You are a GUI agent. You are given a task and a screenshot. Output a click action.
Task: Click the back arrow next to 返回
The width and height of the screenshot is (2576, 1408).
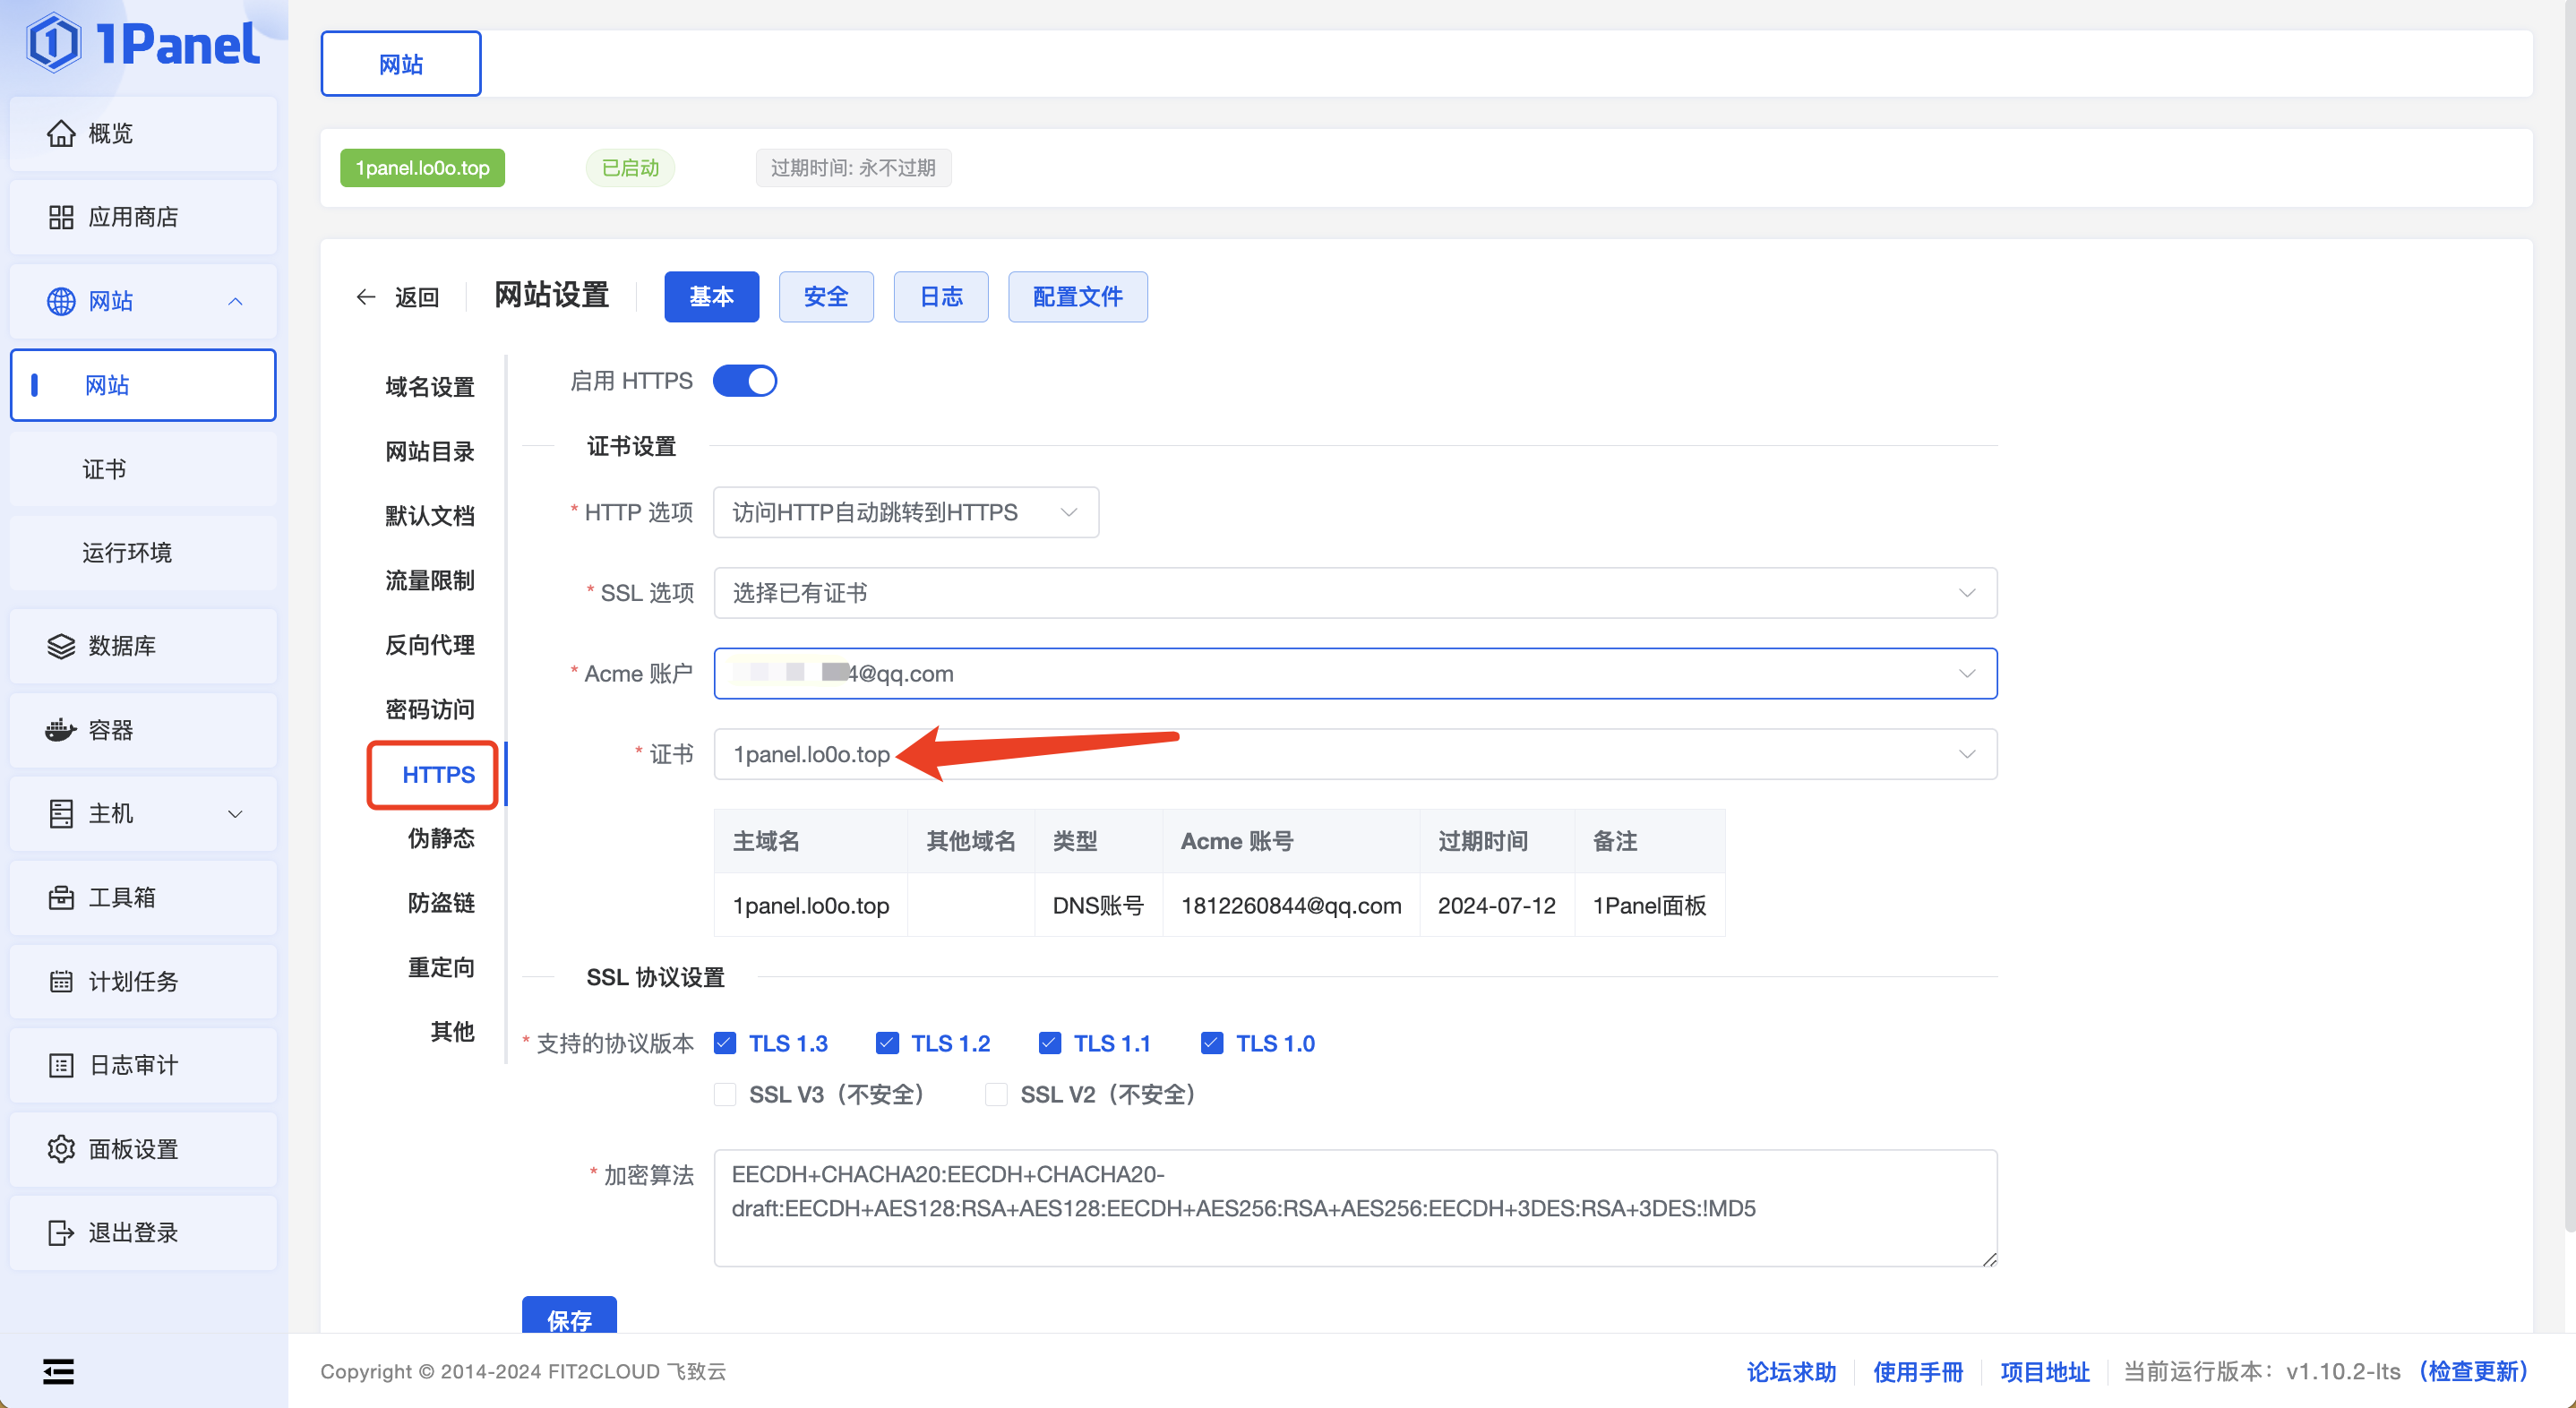click(365, 297)
